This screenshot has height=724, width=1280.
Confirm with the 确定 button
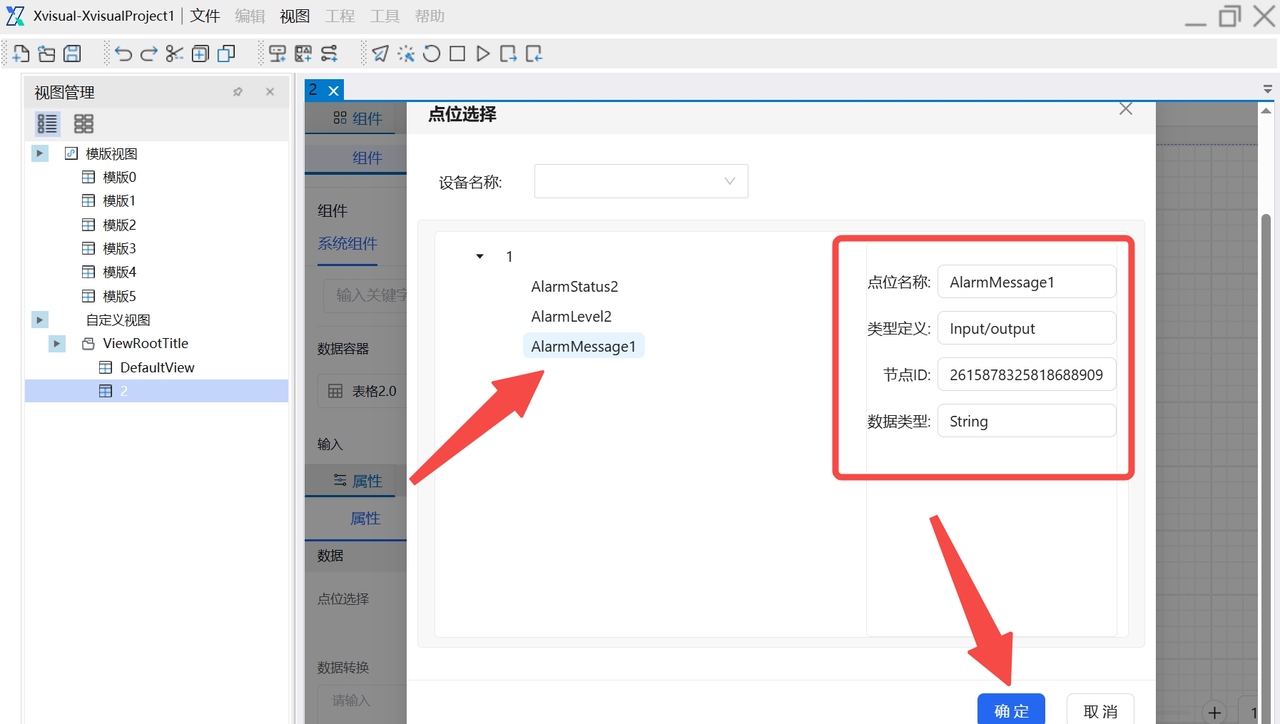[x=1011, y=710]
